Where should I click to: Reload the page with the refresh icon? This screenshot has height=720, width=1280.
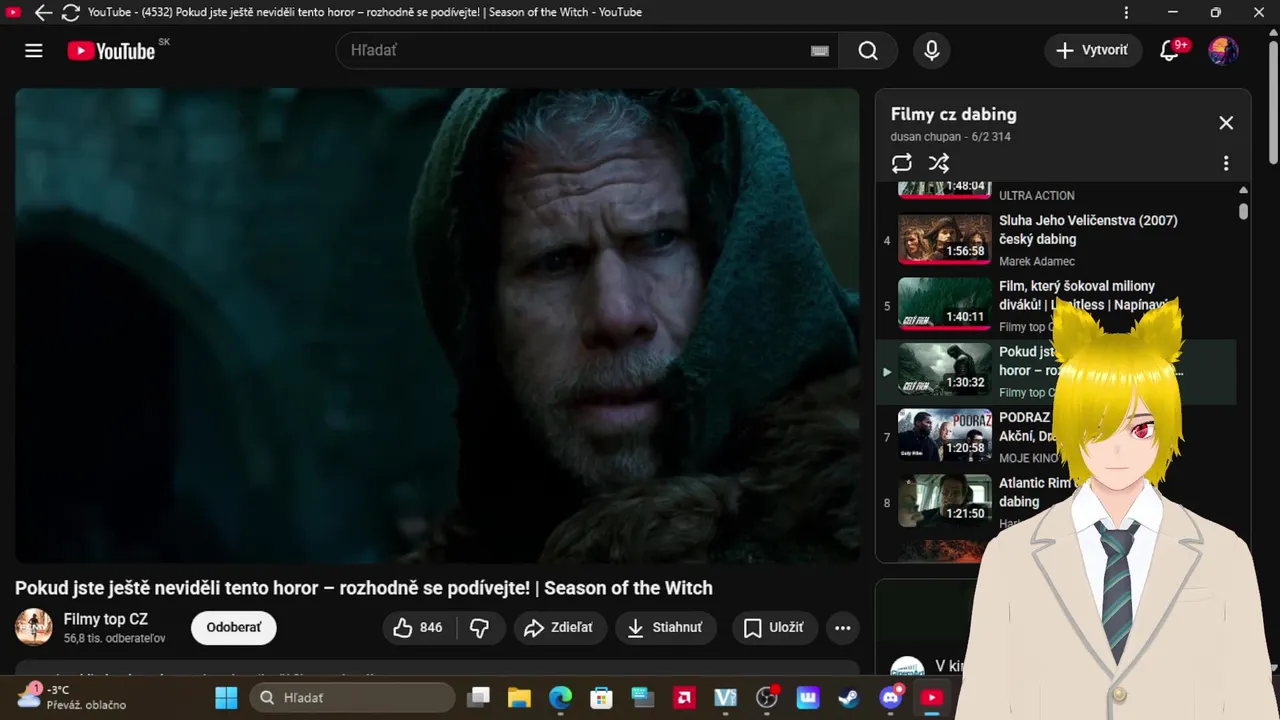tap(70, 13)
